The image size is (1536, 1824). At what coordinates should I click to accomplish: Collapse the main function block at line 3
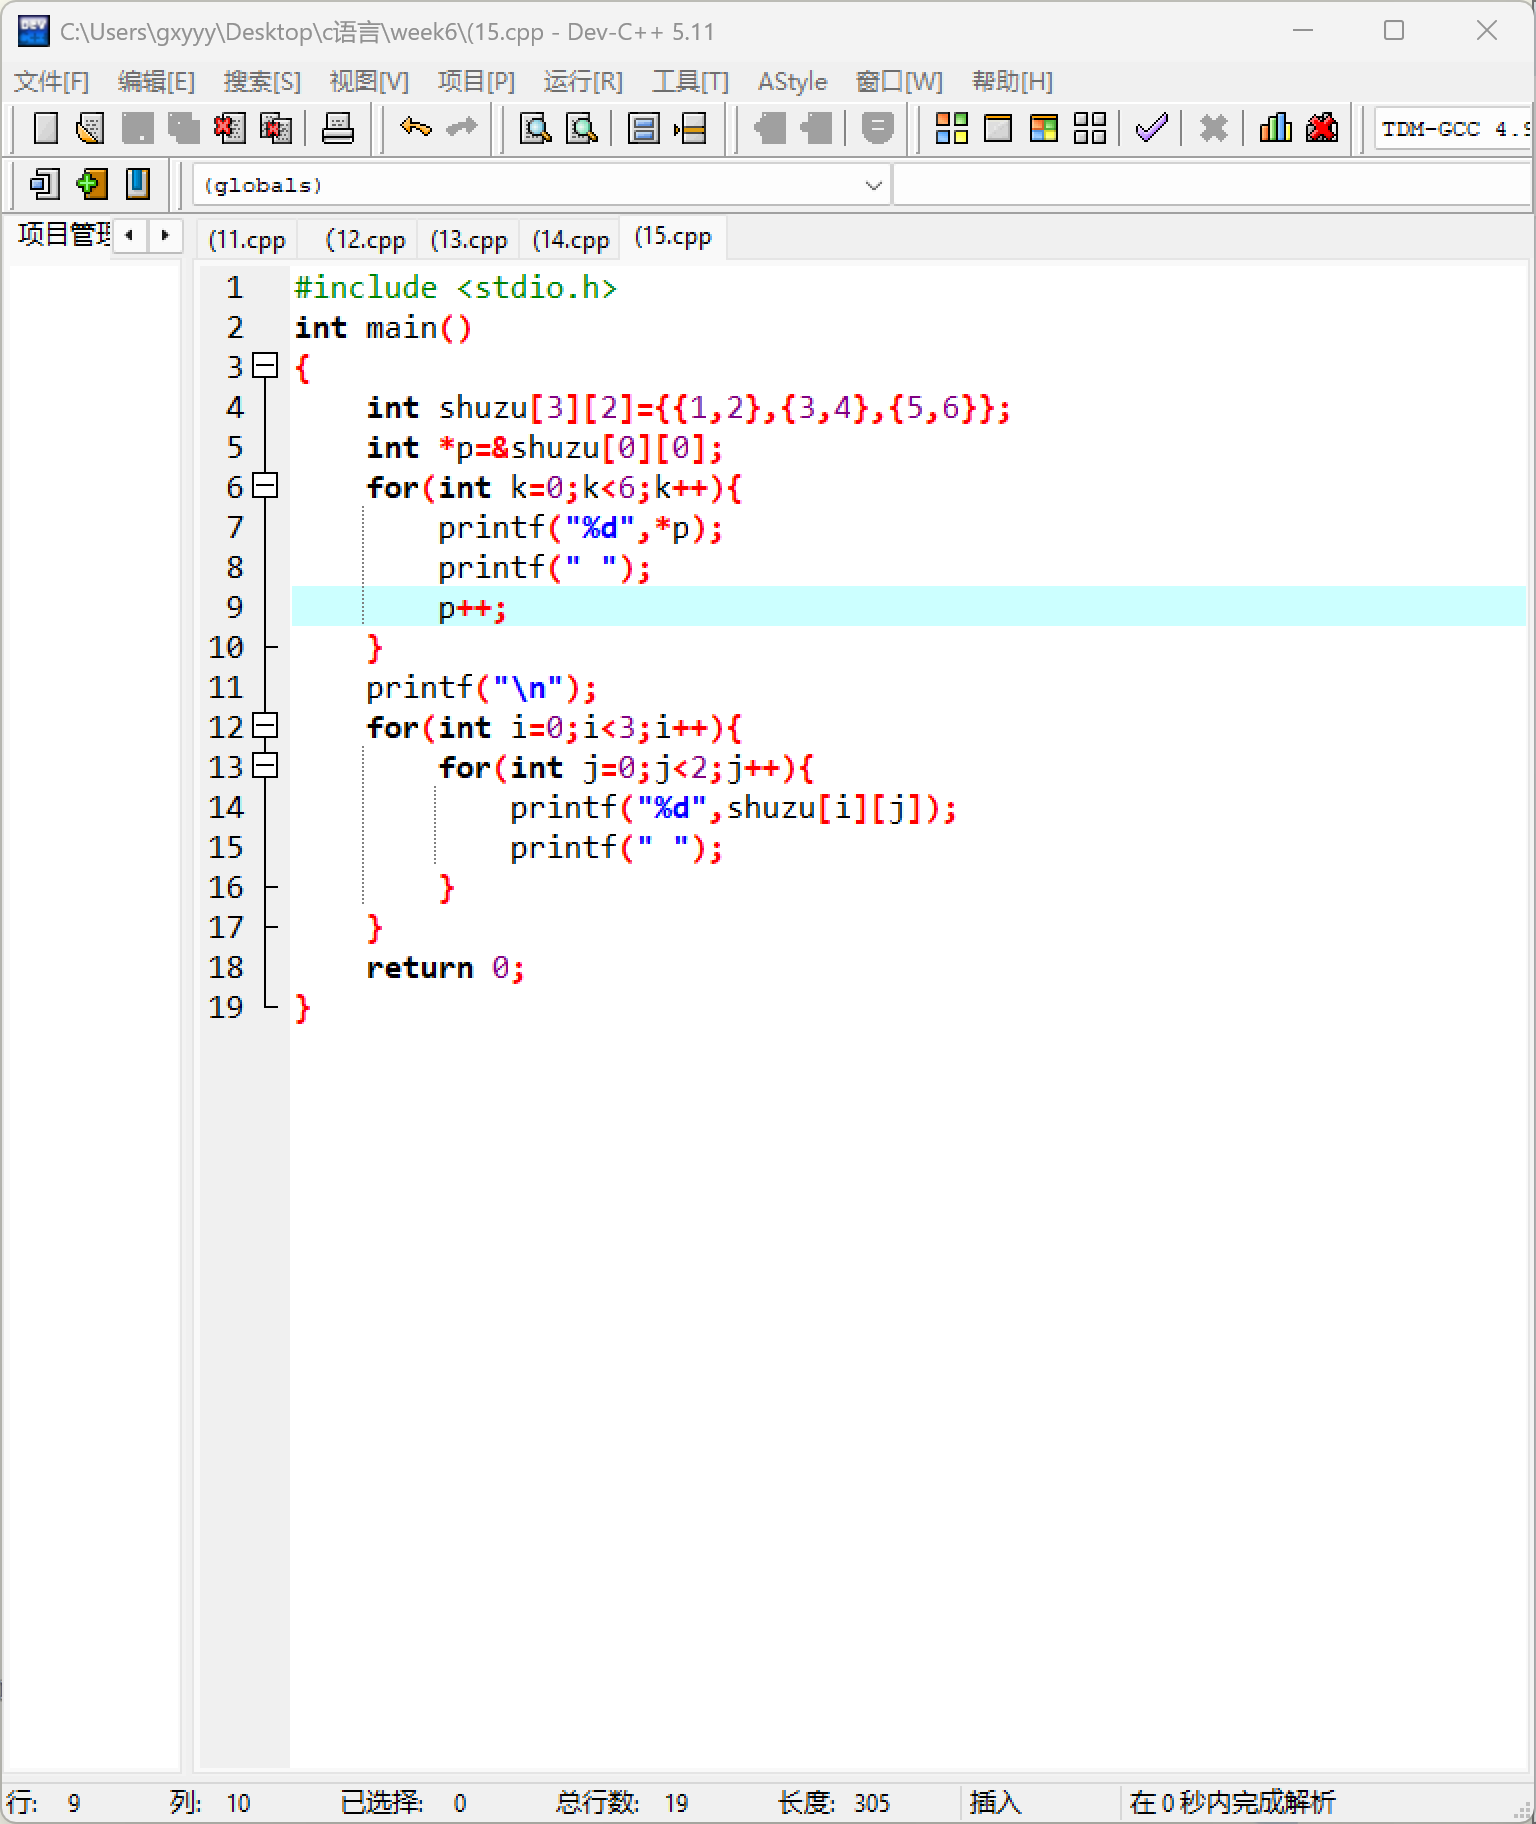[265, 366]
